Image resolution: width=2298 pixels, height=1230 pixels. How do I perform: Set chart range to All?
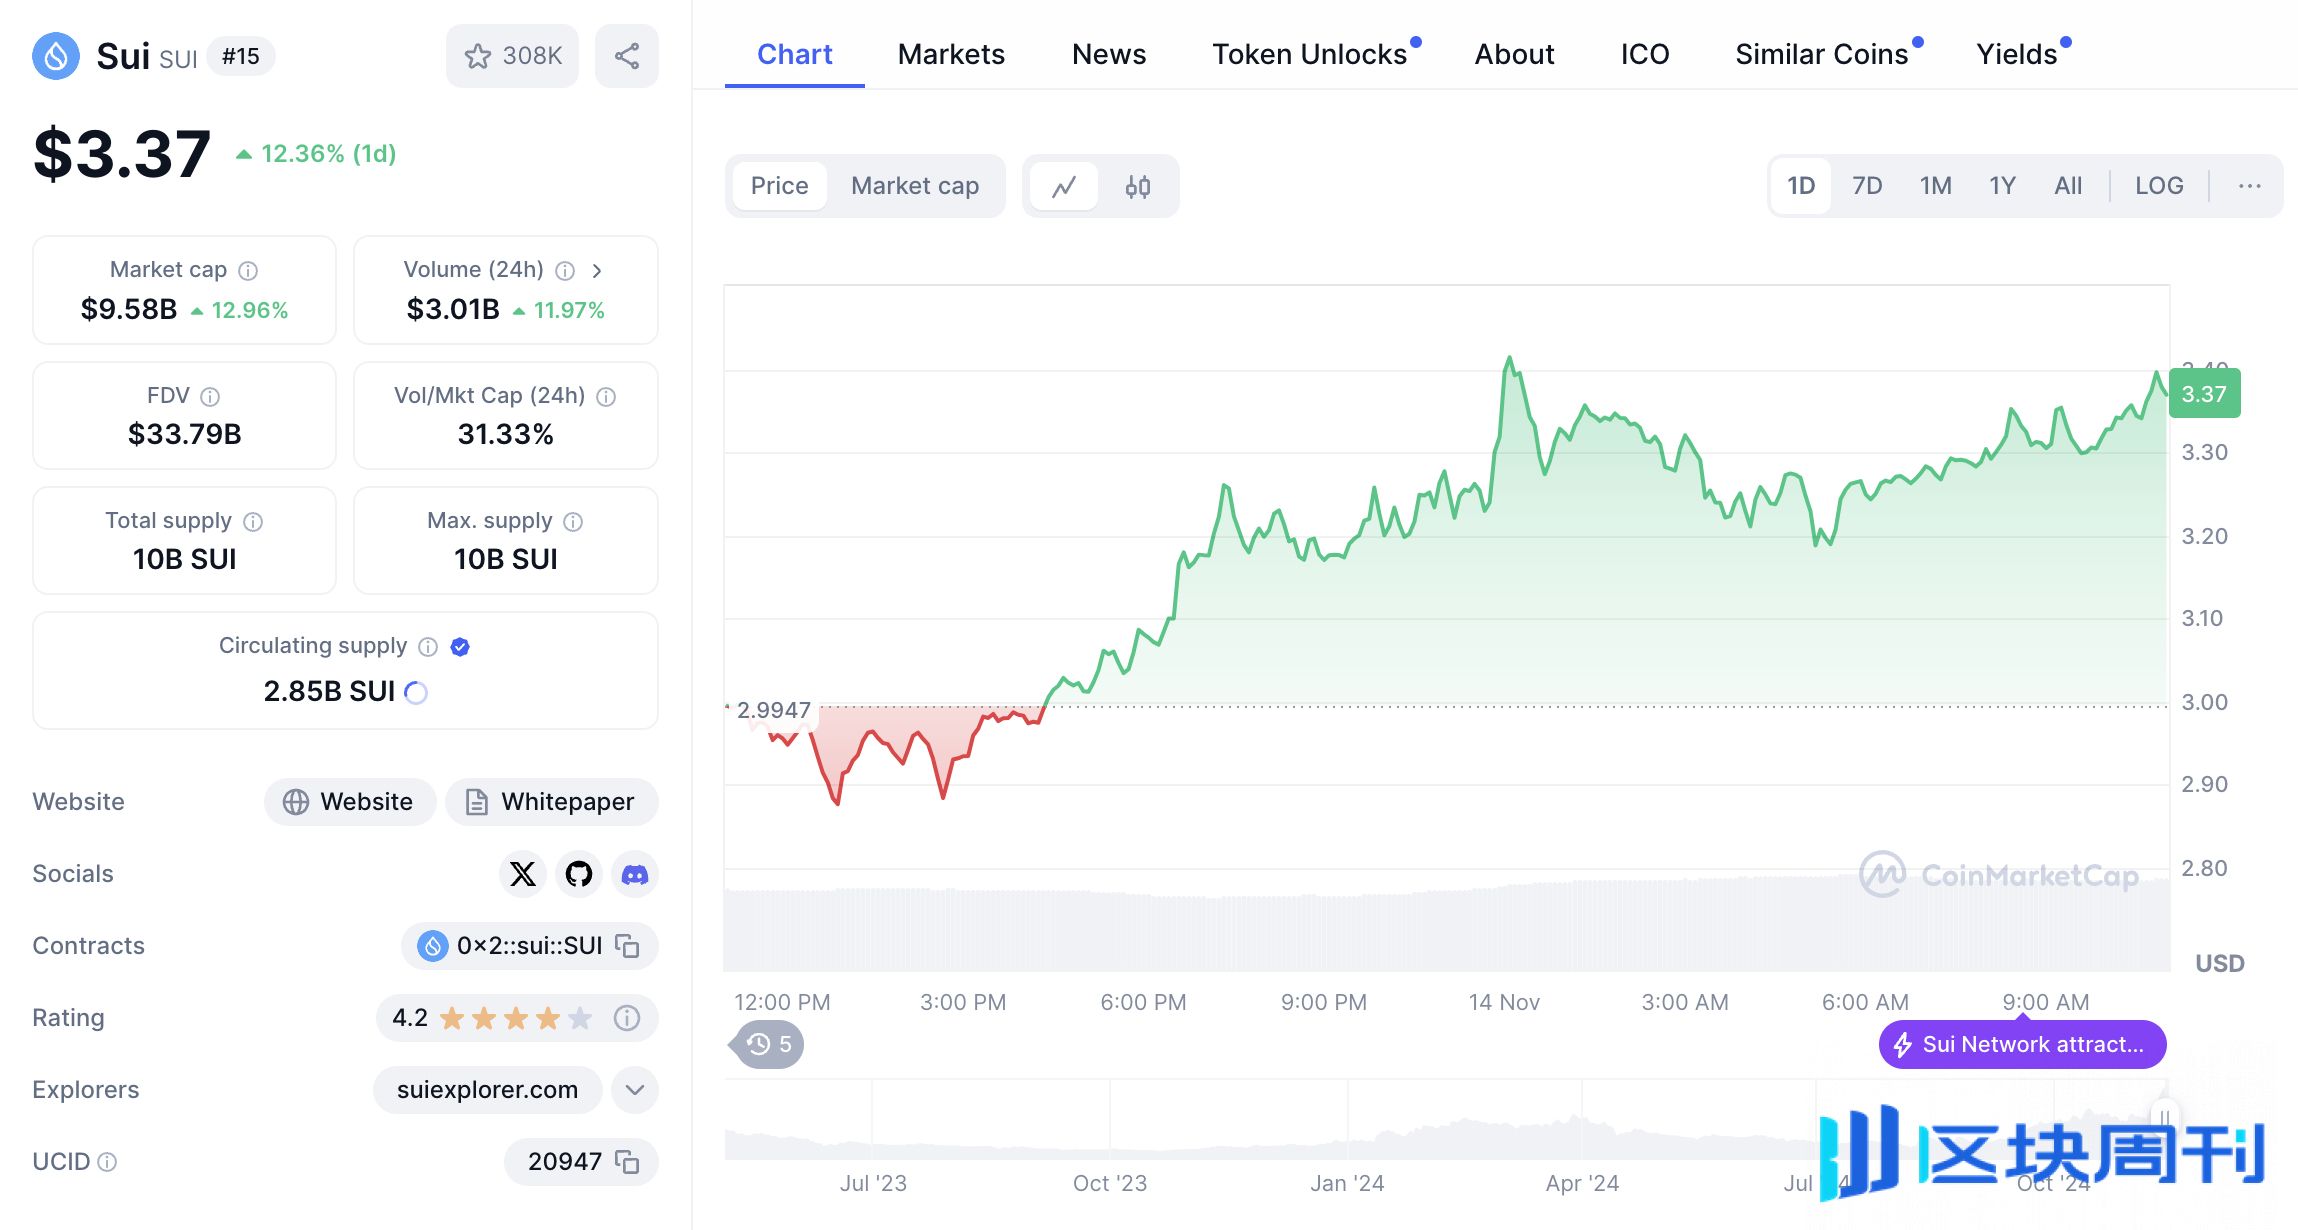coord(2068,186)
